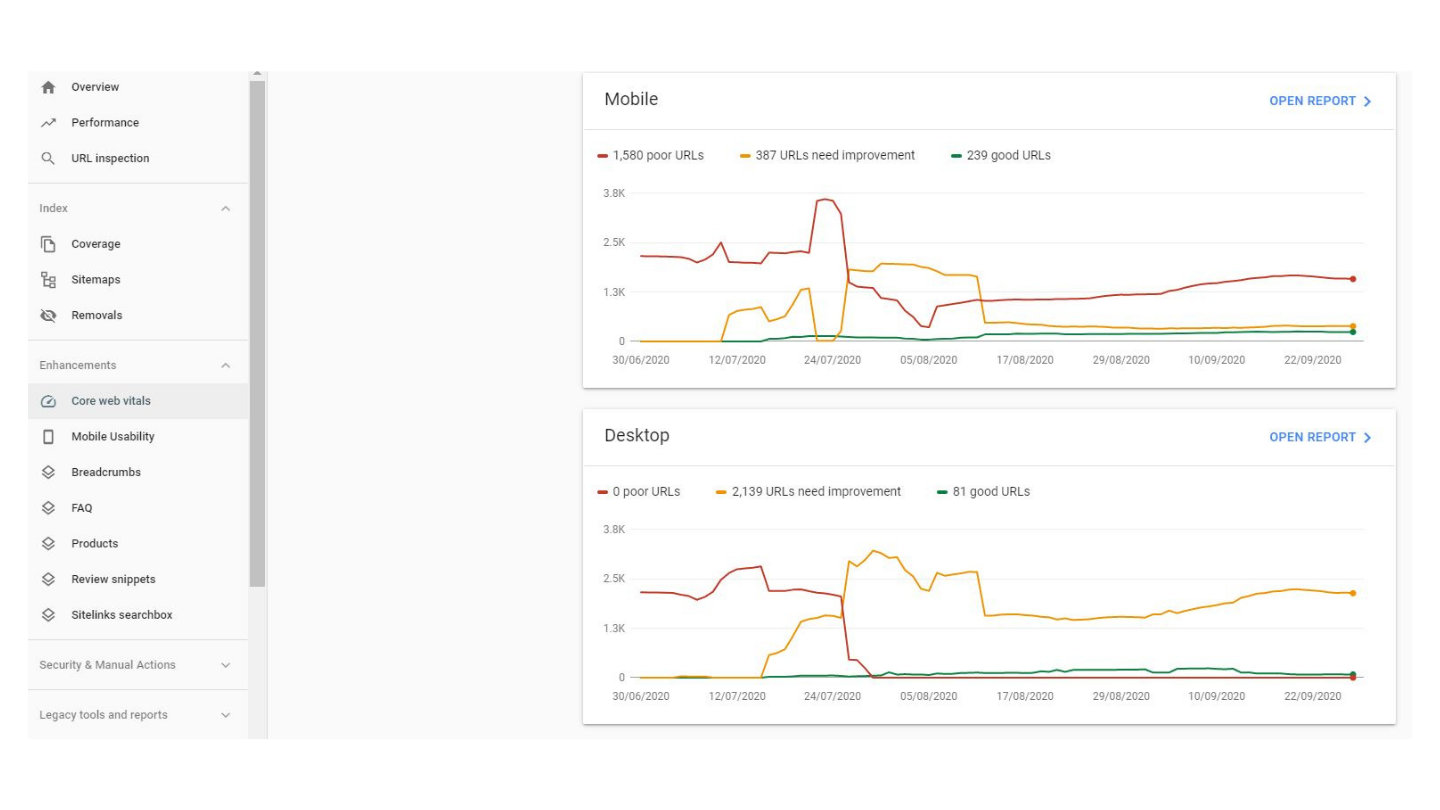Select Review snippets in sidebar
Image resolution: width=1440 pixels, height=810 pixels.
[x=113, y=579]
